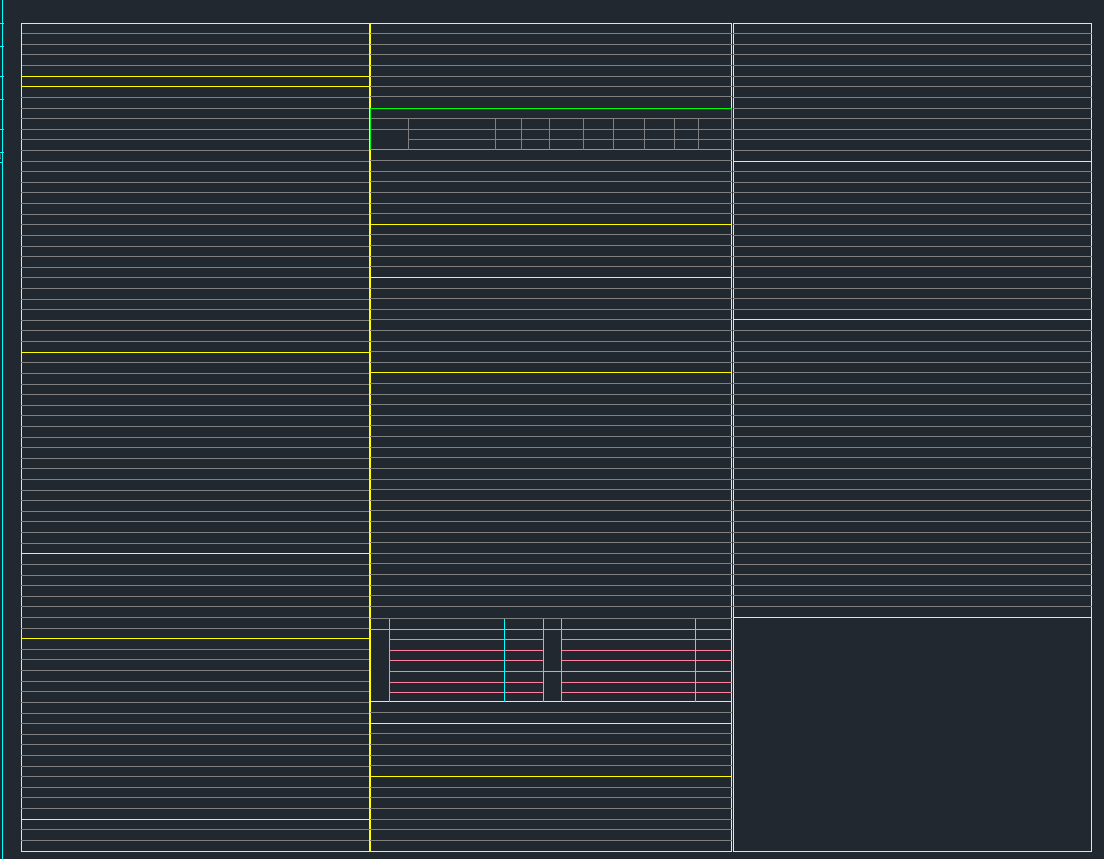Select the lowest yellow line in middle column
Image resolution: width=1104 pixels, height=859 pixels.
click(x=550, y=776)
